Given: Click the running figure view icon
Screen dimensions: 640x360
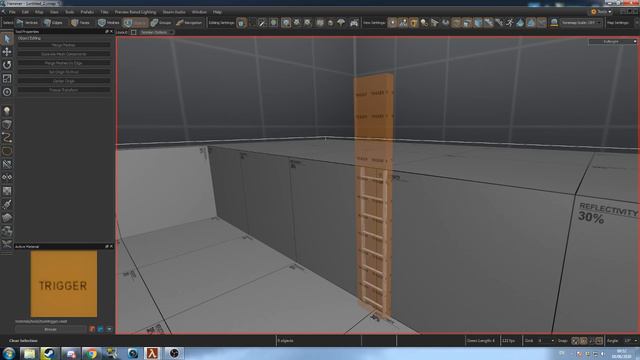Looking at the screenshot, I should (x=509, y=23).
